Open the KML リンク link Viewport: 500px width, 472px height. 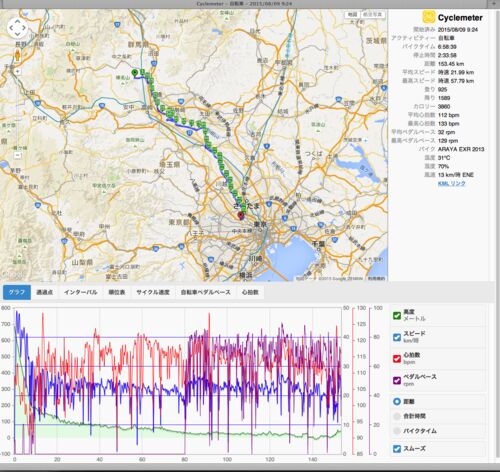[x=451, y=183]
